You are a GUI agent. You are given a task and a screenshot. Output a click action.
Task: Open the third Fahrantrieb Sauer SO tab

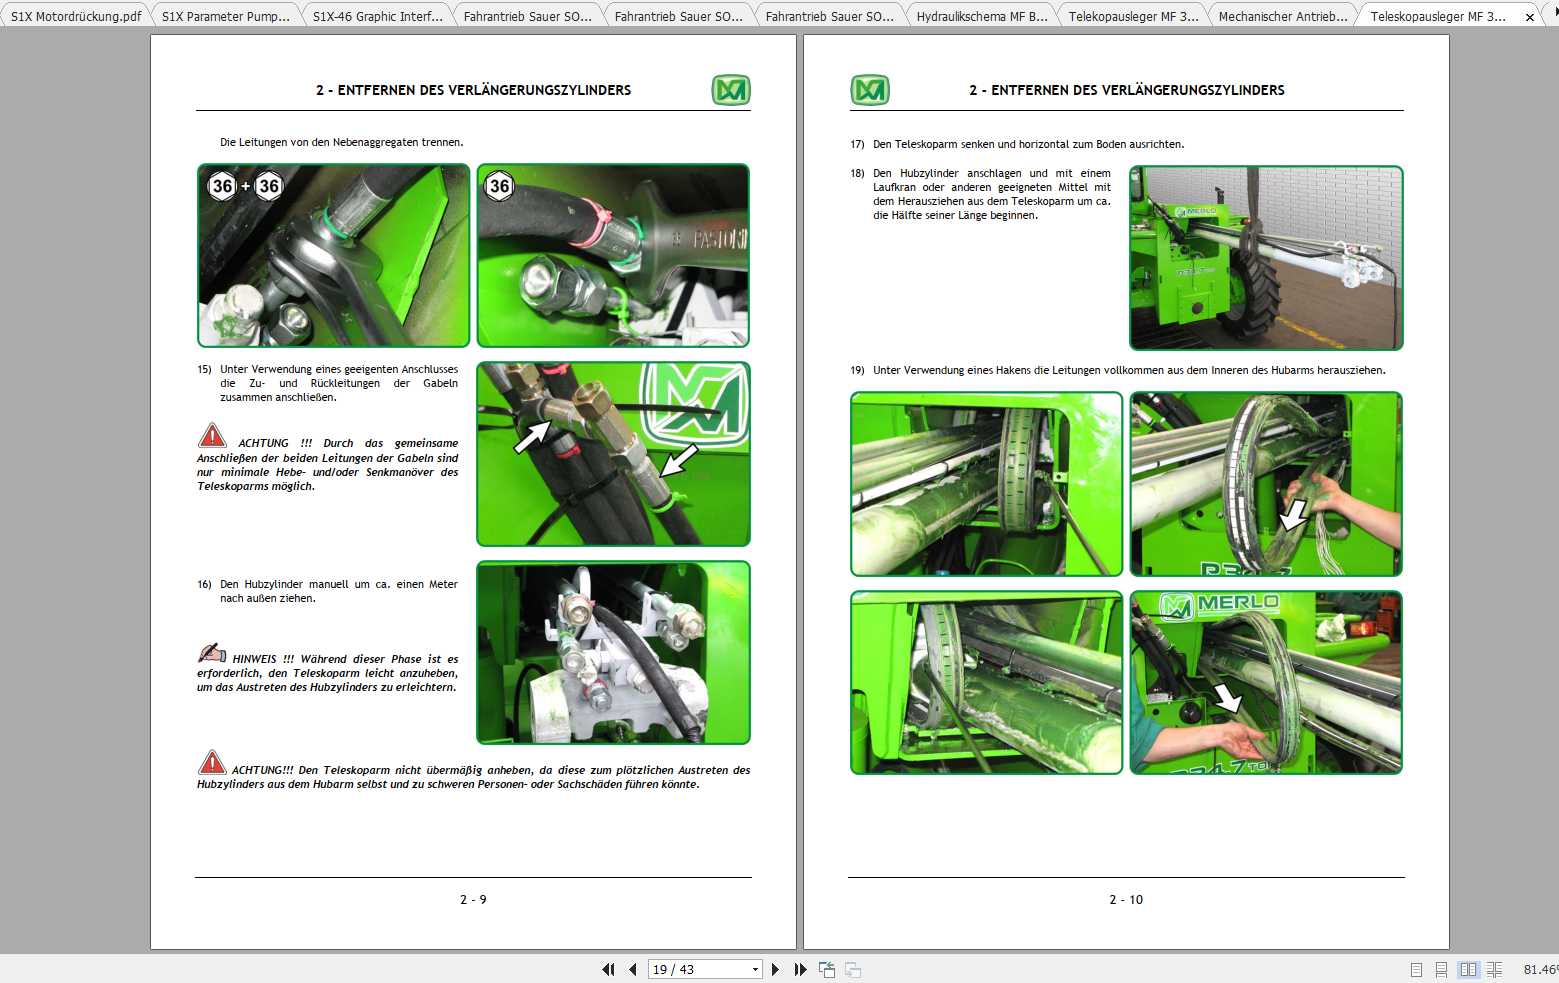pos(830,16)
